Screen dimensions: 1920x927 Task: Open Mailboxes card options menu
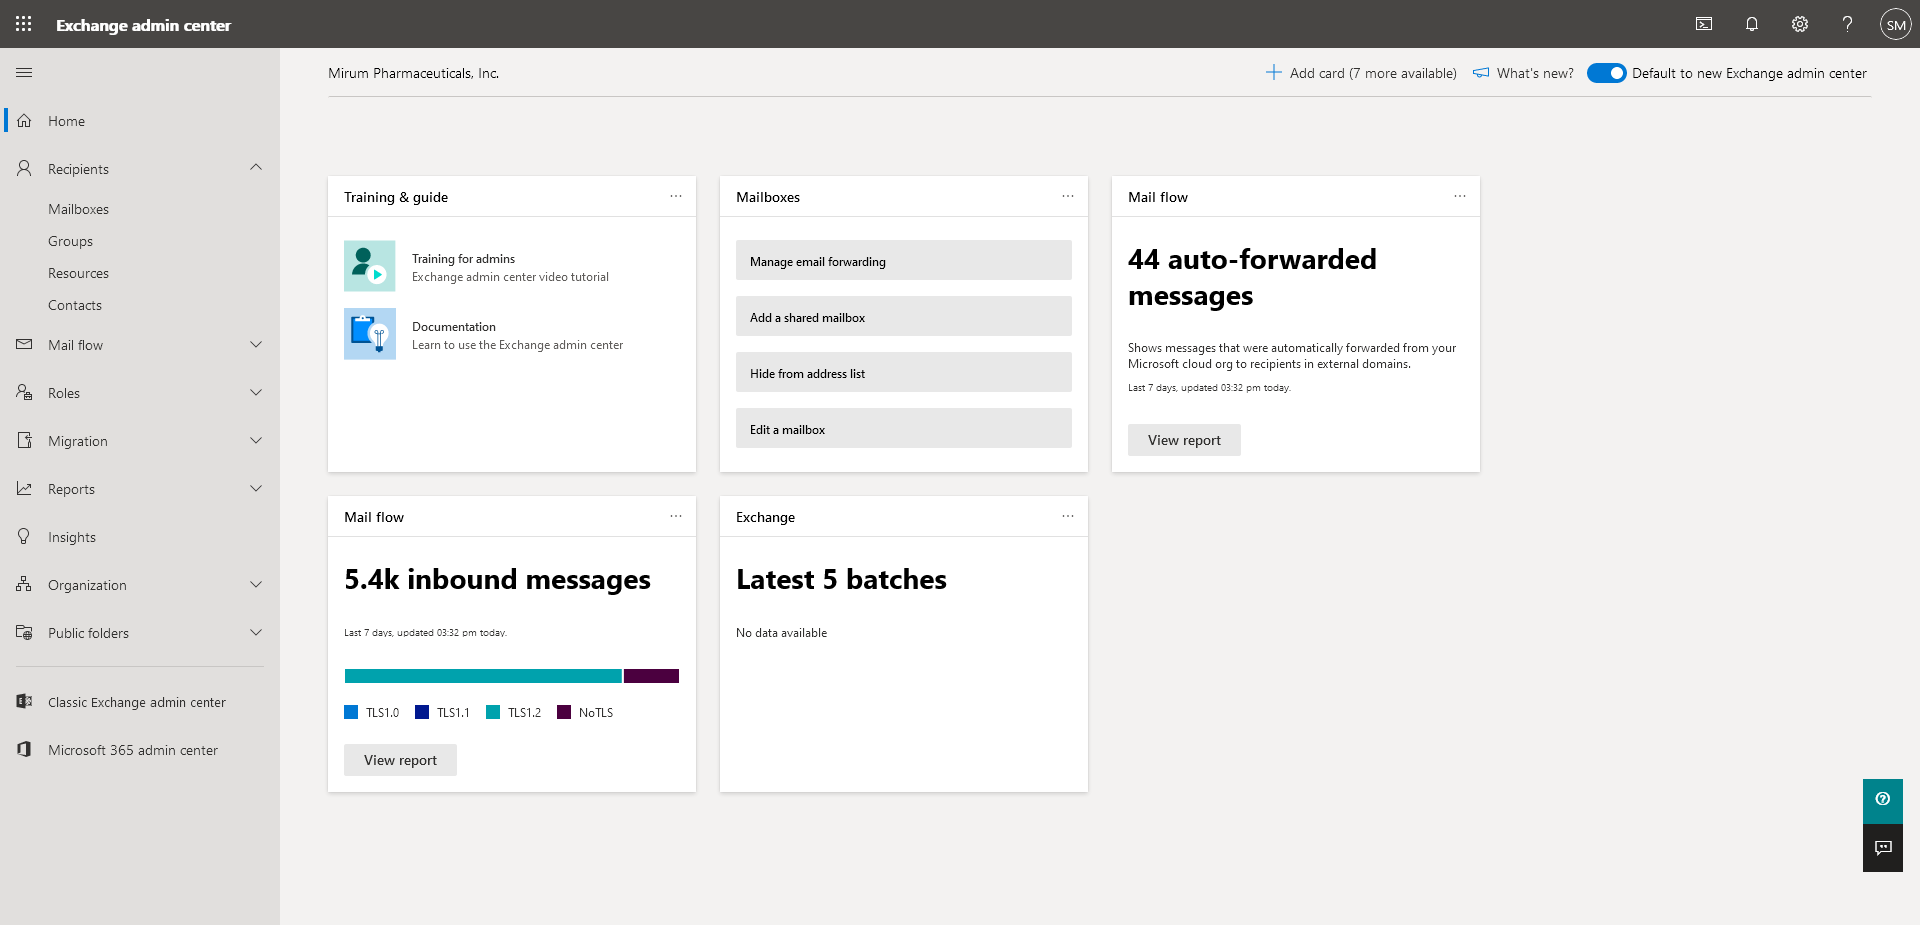1068,197
